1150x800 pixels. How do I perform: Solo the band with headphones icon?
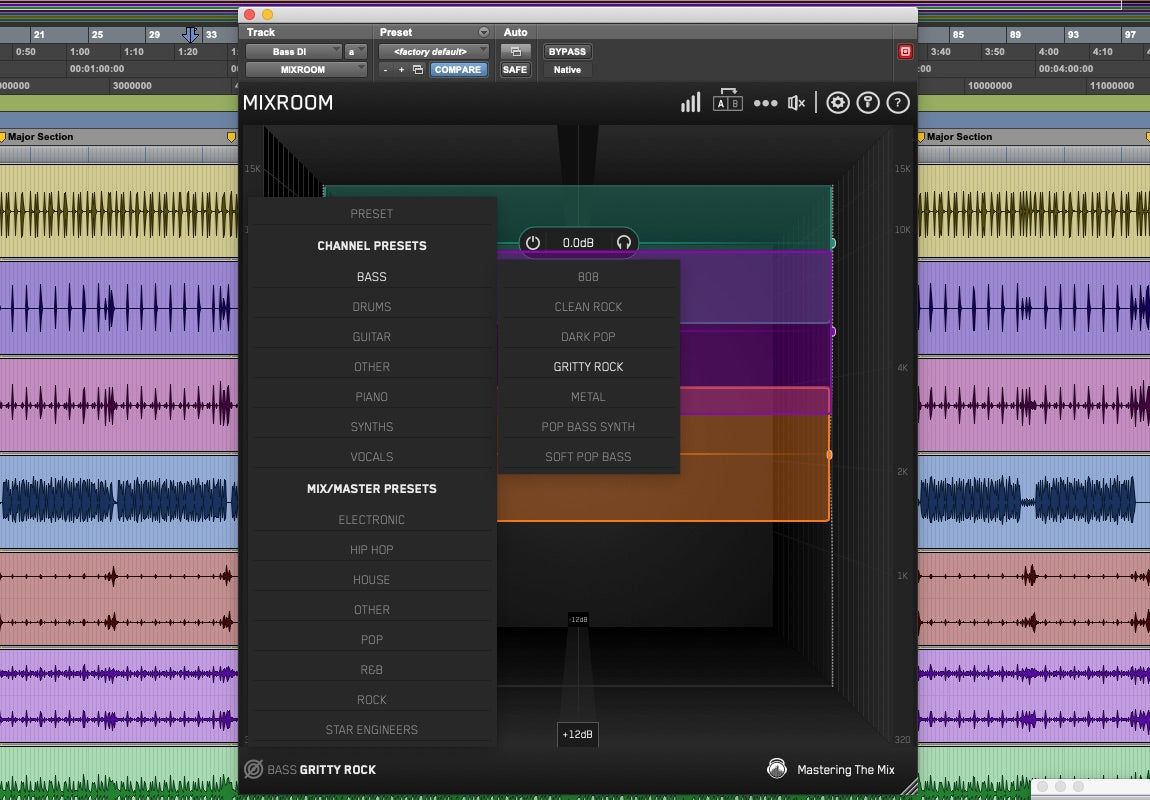[x=623, y=243]
